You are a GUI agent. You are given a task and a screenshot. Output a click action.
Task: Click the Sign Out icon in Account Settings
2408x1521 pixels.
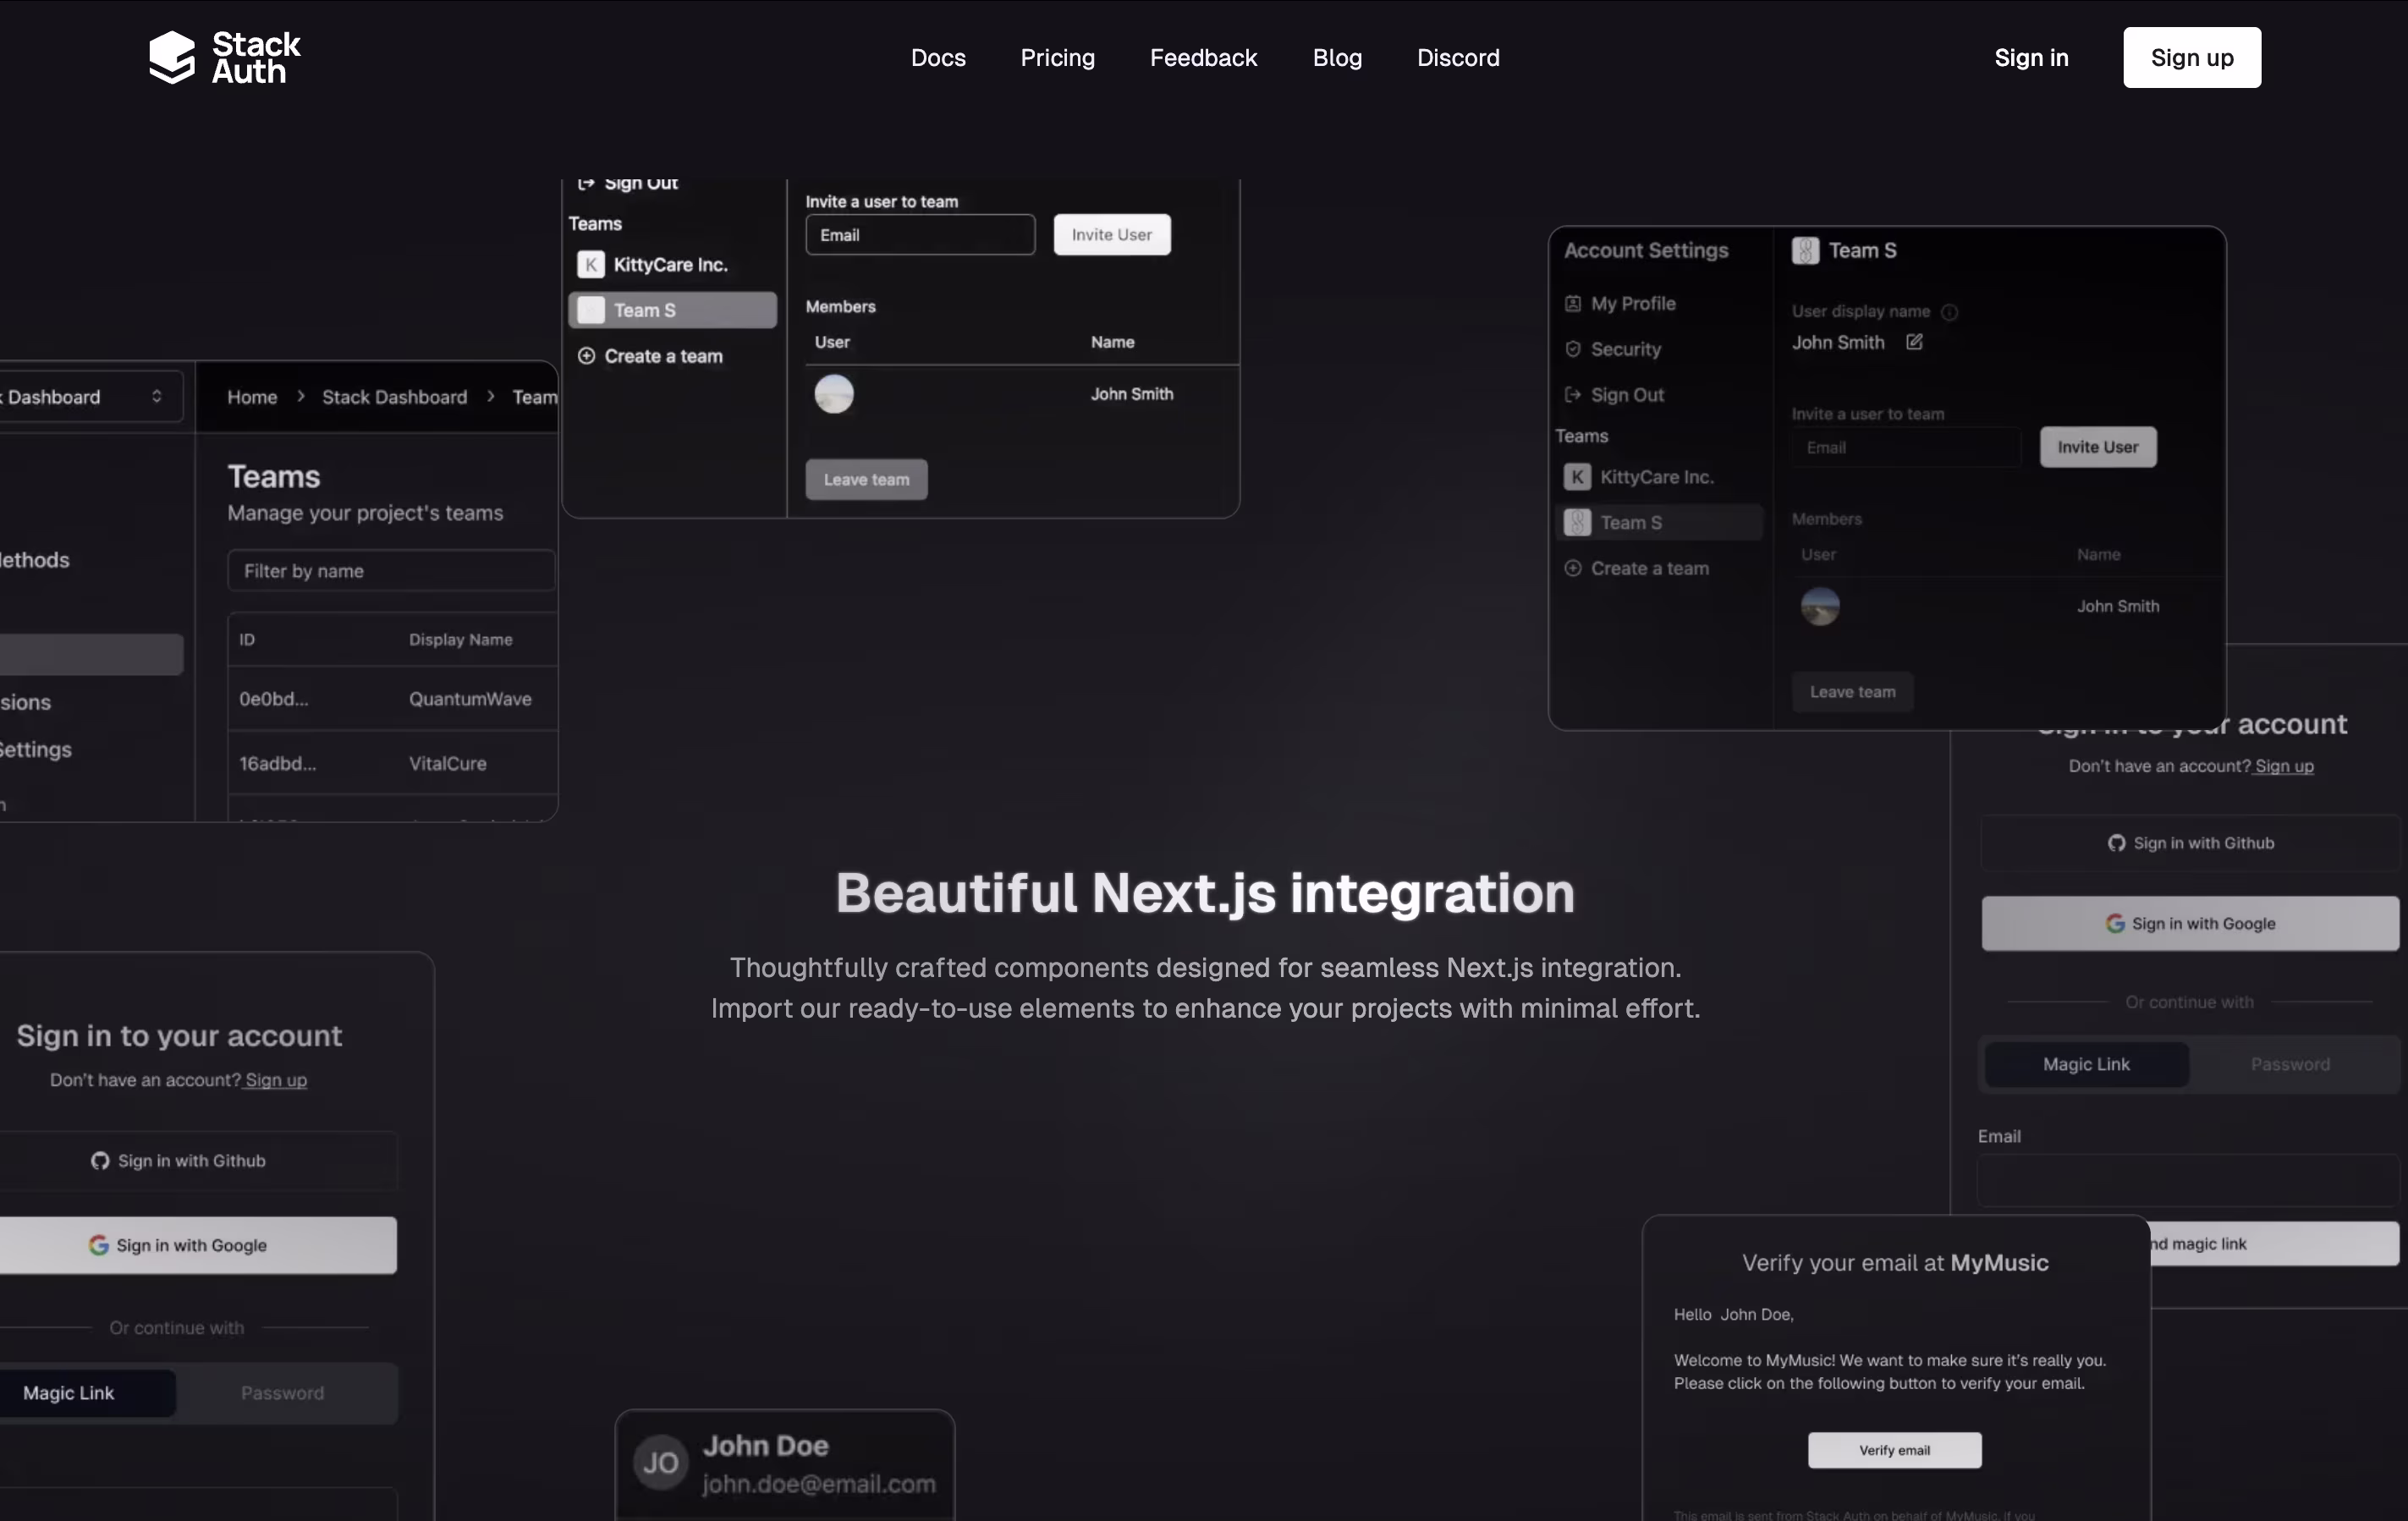pyautogui.click(x=1573, y=395)
